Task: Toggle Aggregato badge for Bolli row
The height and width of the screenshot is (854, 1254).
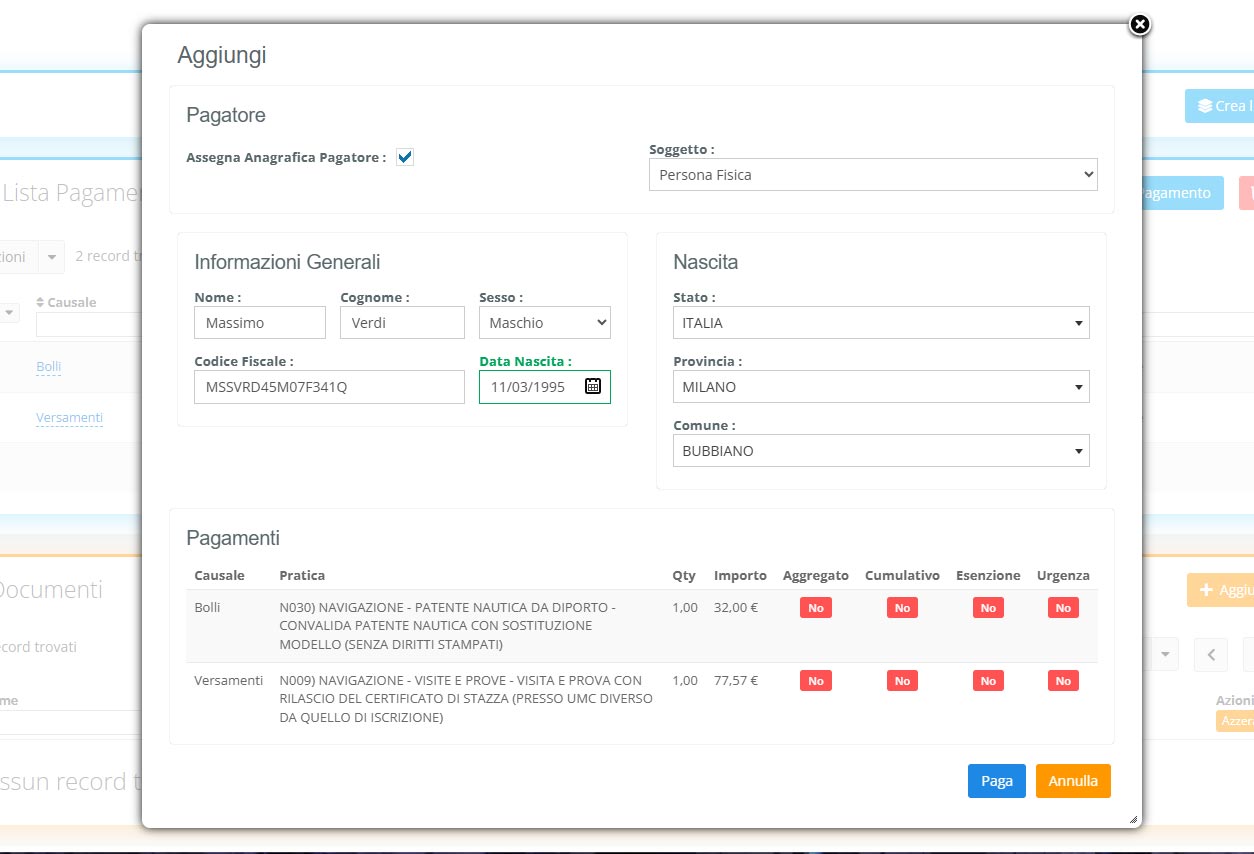Action: click(815, 608)
